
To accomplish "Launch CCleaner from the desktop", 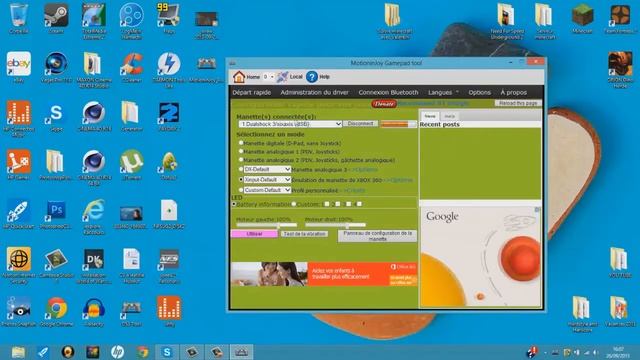I will pyautogui.click(x=131, y=64).
